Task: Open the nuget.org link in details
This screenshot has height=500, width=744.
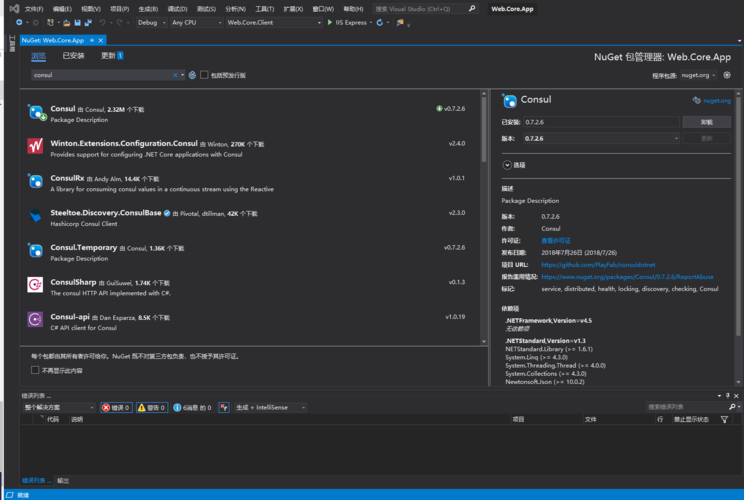Action: [x=716, y=101]
